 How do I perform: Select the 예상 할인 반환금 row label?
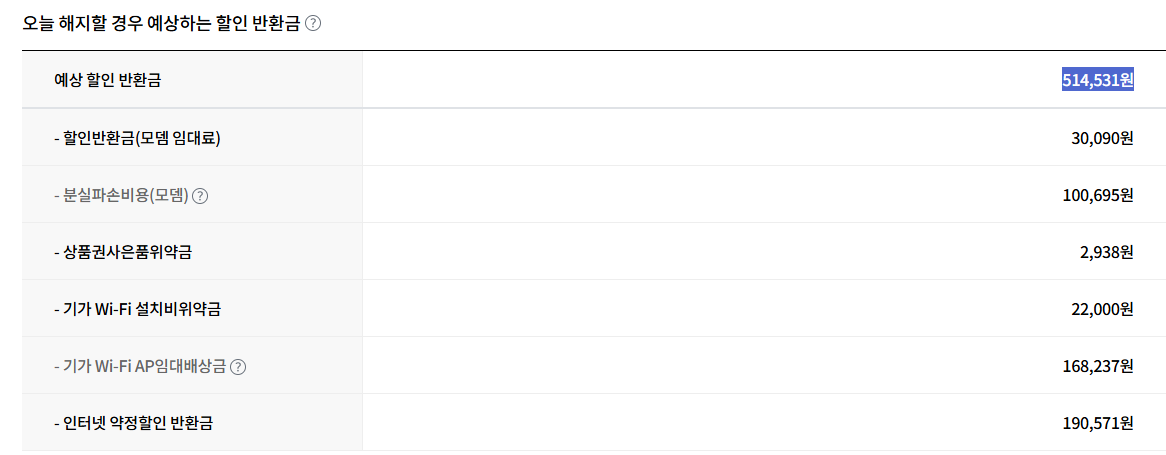coord(107,80)
